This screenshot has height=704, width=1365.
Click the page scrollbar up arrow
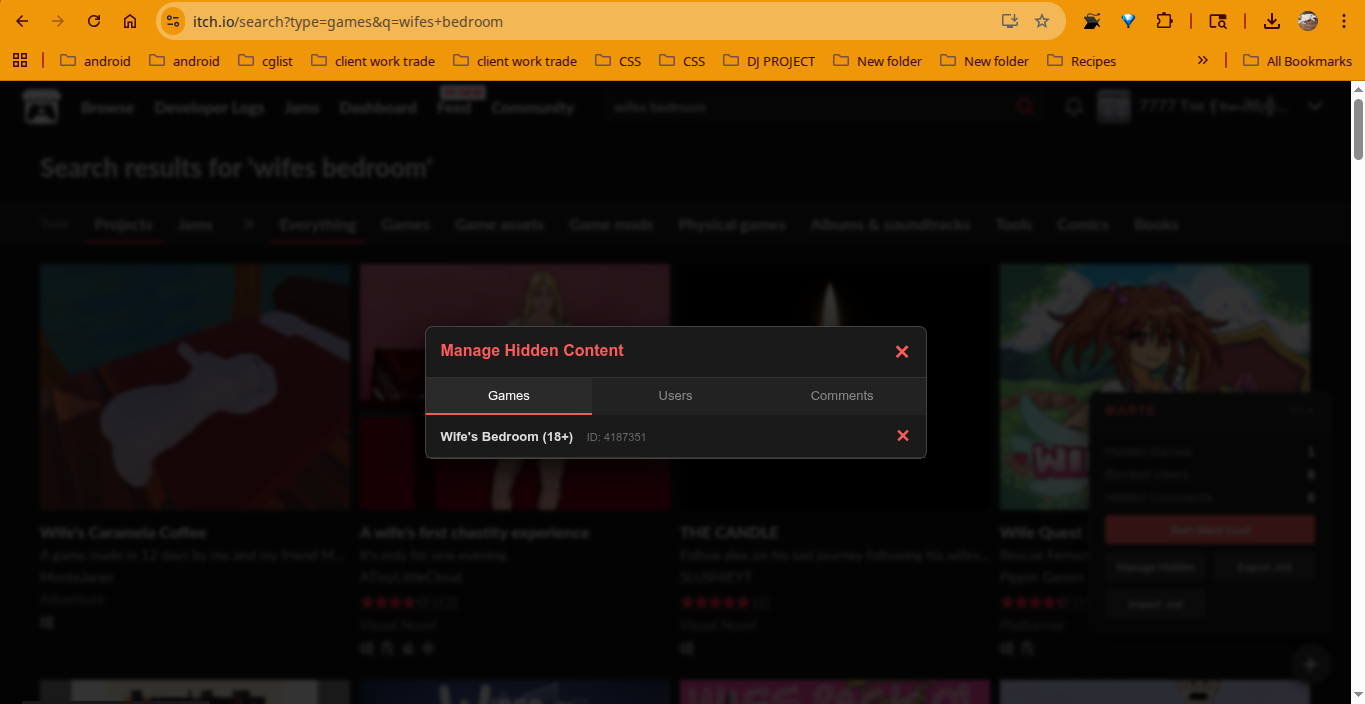1357,90
